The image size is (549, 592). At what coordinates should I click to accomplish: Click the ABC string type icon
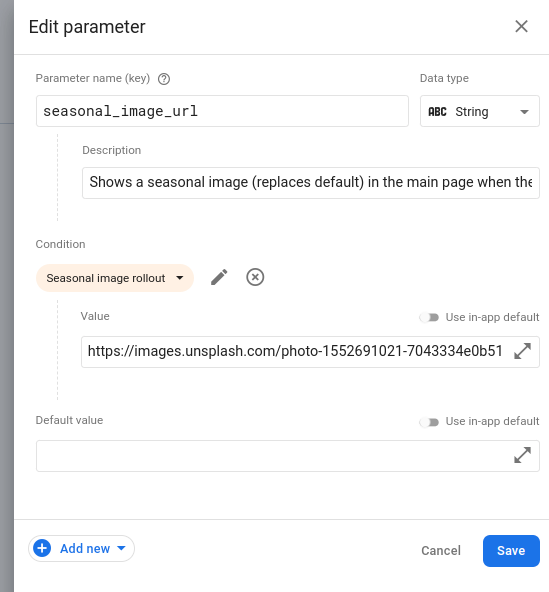437,112
